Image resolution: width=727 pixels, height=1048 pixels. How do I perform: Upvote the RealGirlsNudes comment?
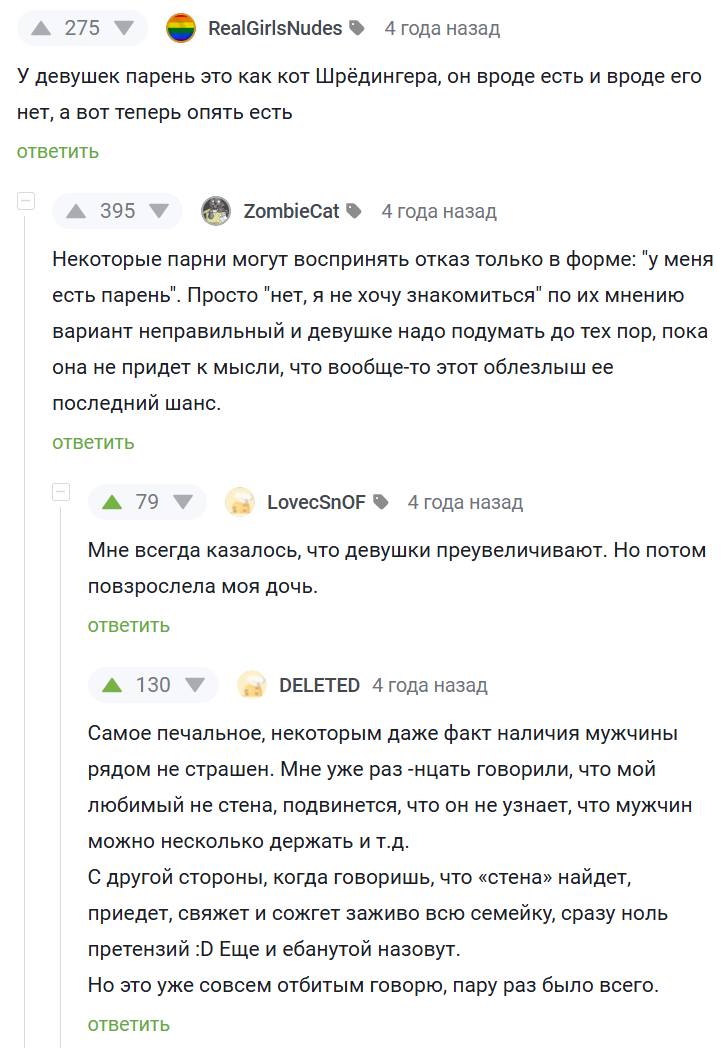coord(40,28)
